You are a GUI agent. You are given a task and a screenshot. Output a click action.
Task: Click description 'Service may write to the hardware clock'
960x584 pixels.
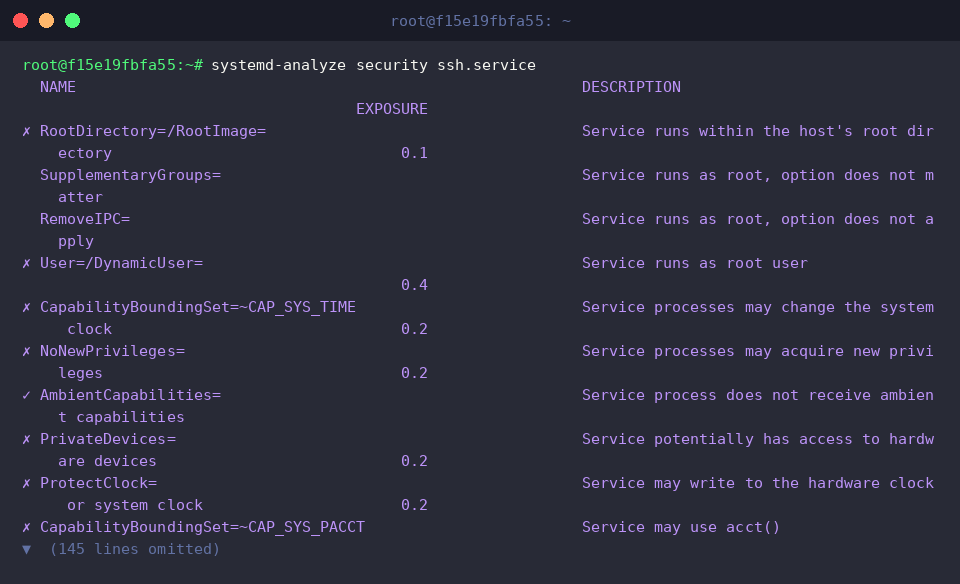click(758, 484)
